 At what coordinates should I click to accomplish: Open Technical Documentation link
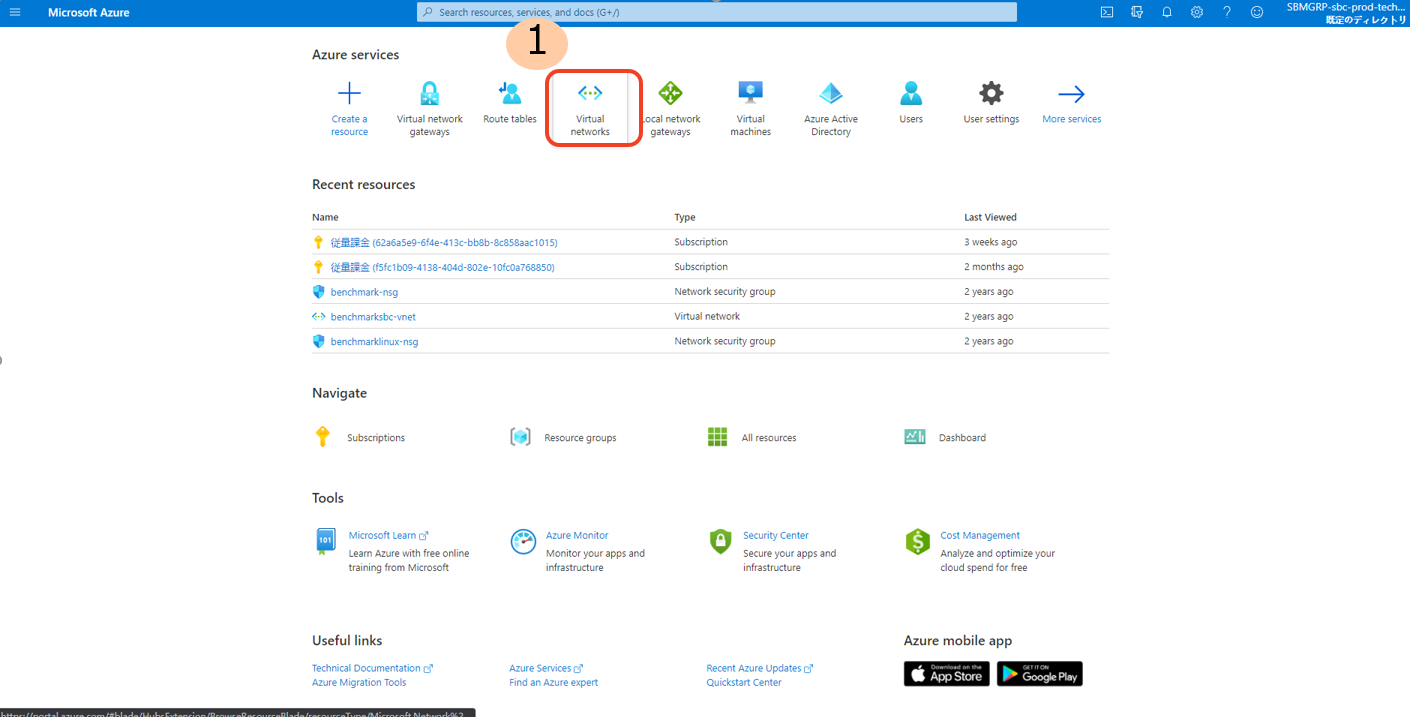click(x=372, y=668)
